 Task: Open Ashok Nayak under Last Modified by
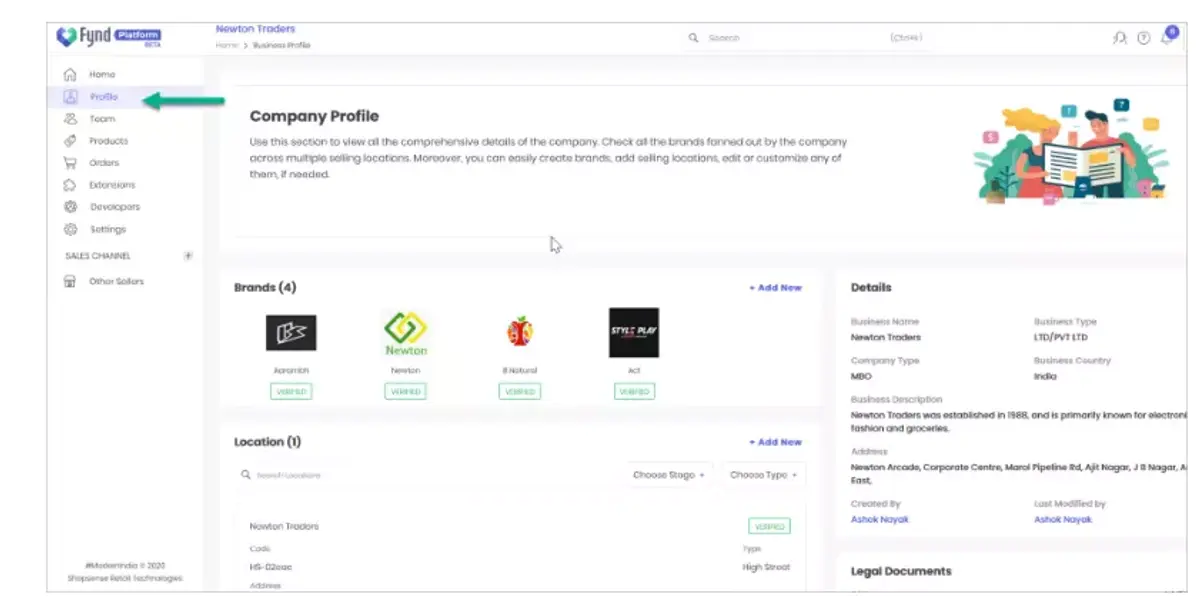(1063, 520)
